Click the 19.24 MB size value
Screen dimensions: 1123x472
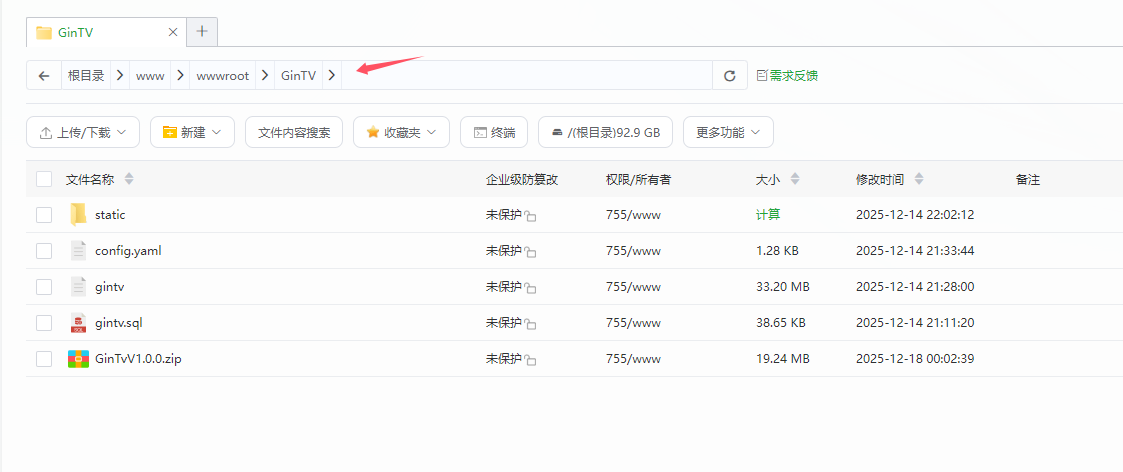click(783, 359)
